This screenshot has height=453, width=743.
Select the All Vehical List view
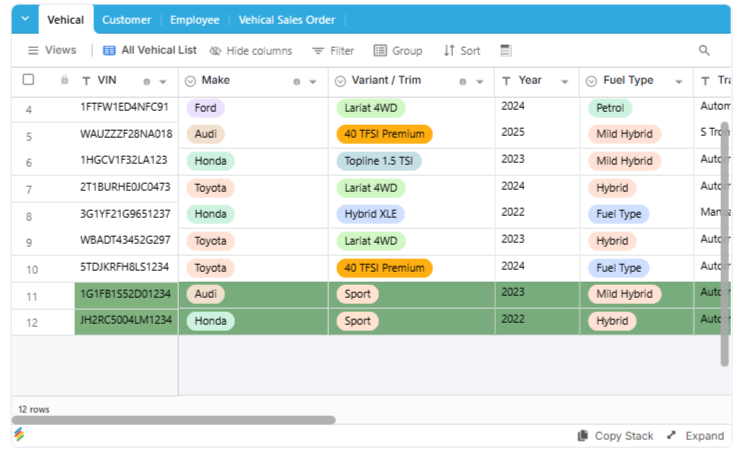[150, 50]
